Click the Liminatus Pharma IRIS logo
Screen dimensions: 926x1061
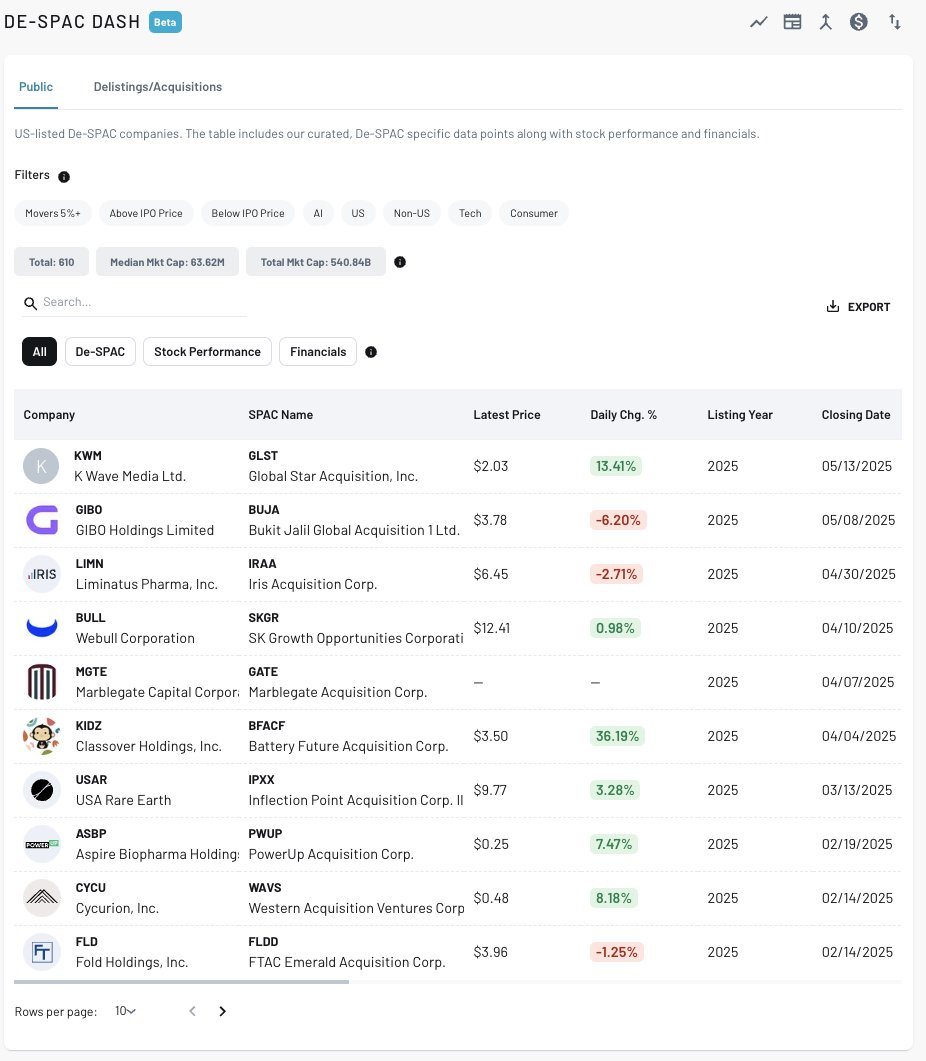click(x=41, y=574)
